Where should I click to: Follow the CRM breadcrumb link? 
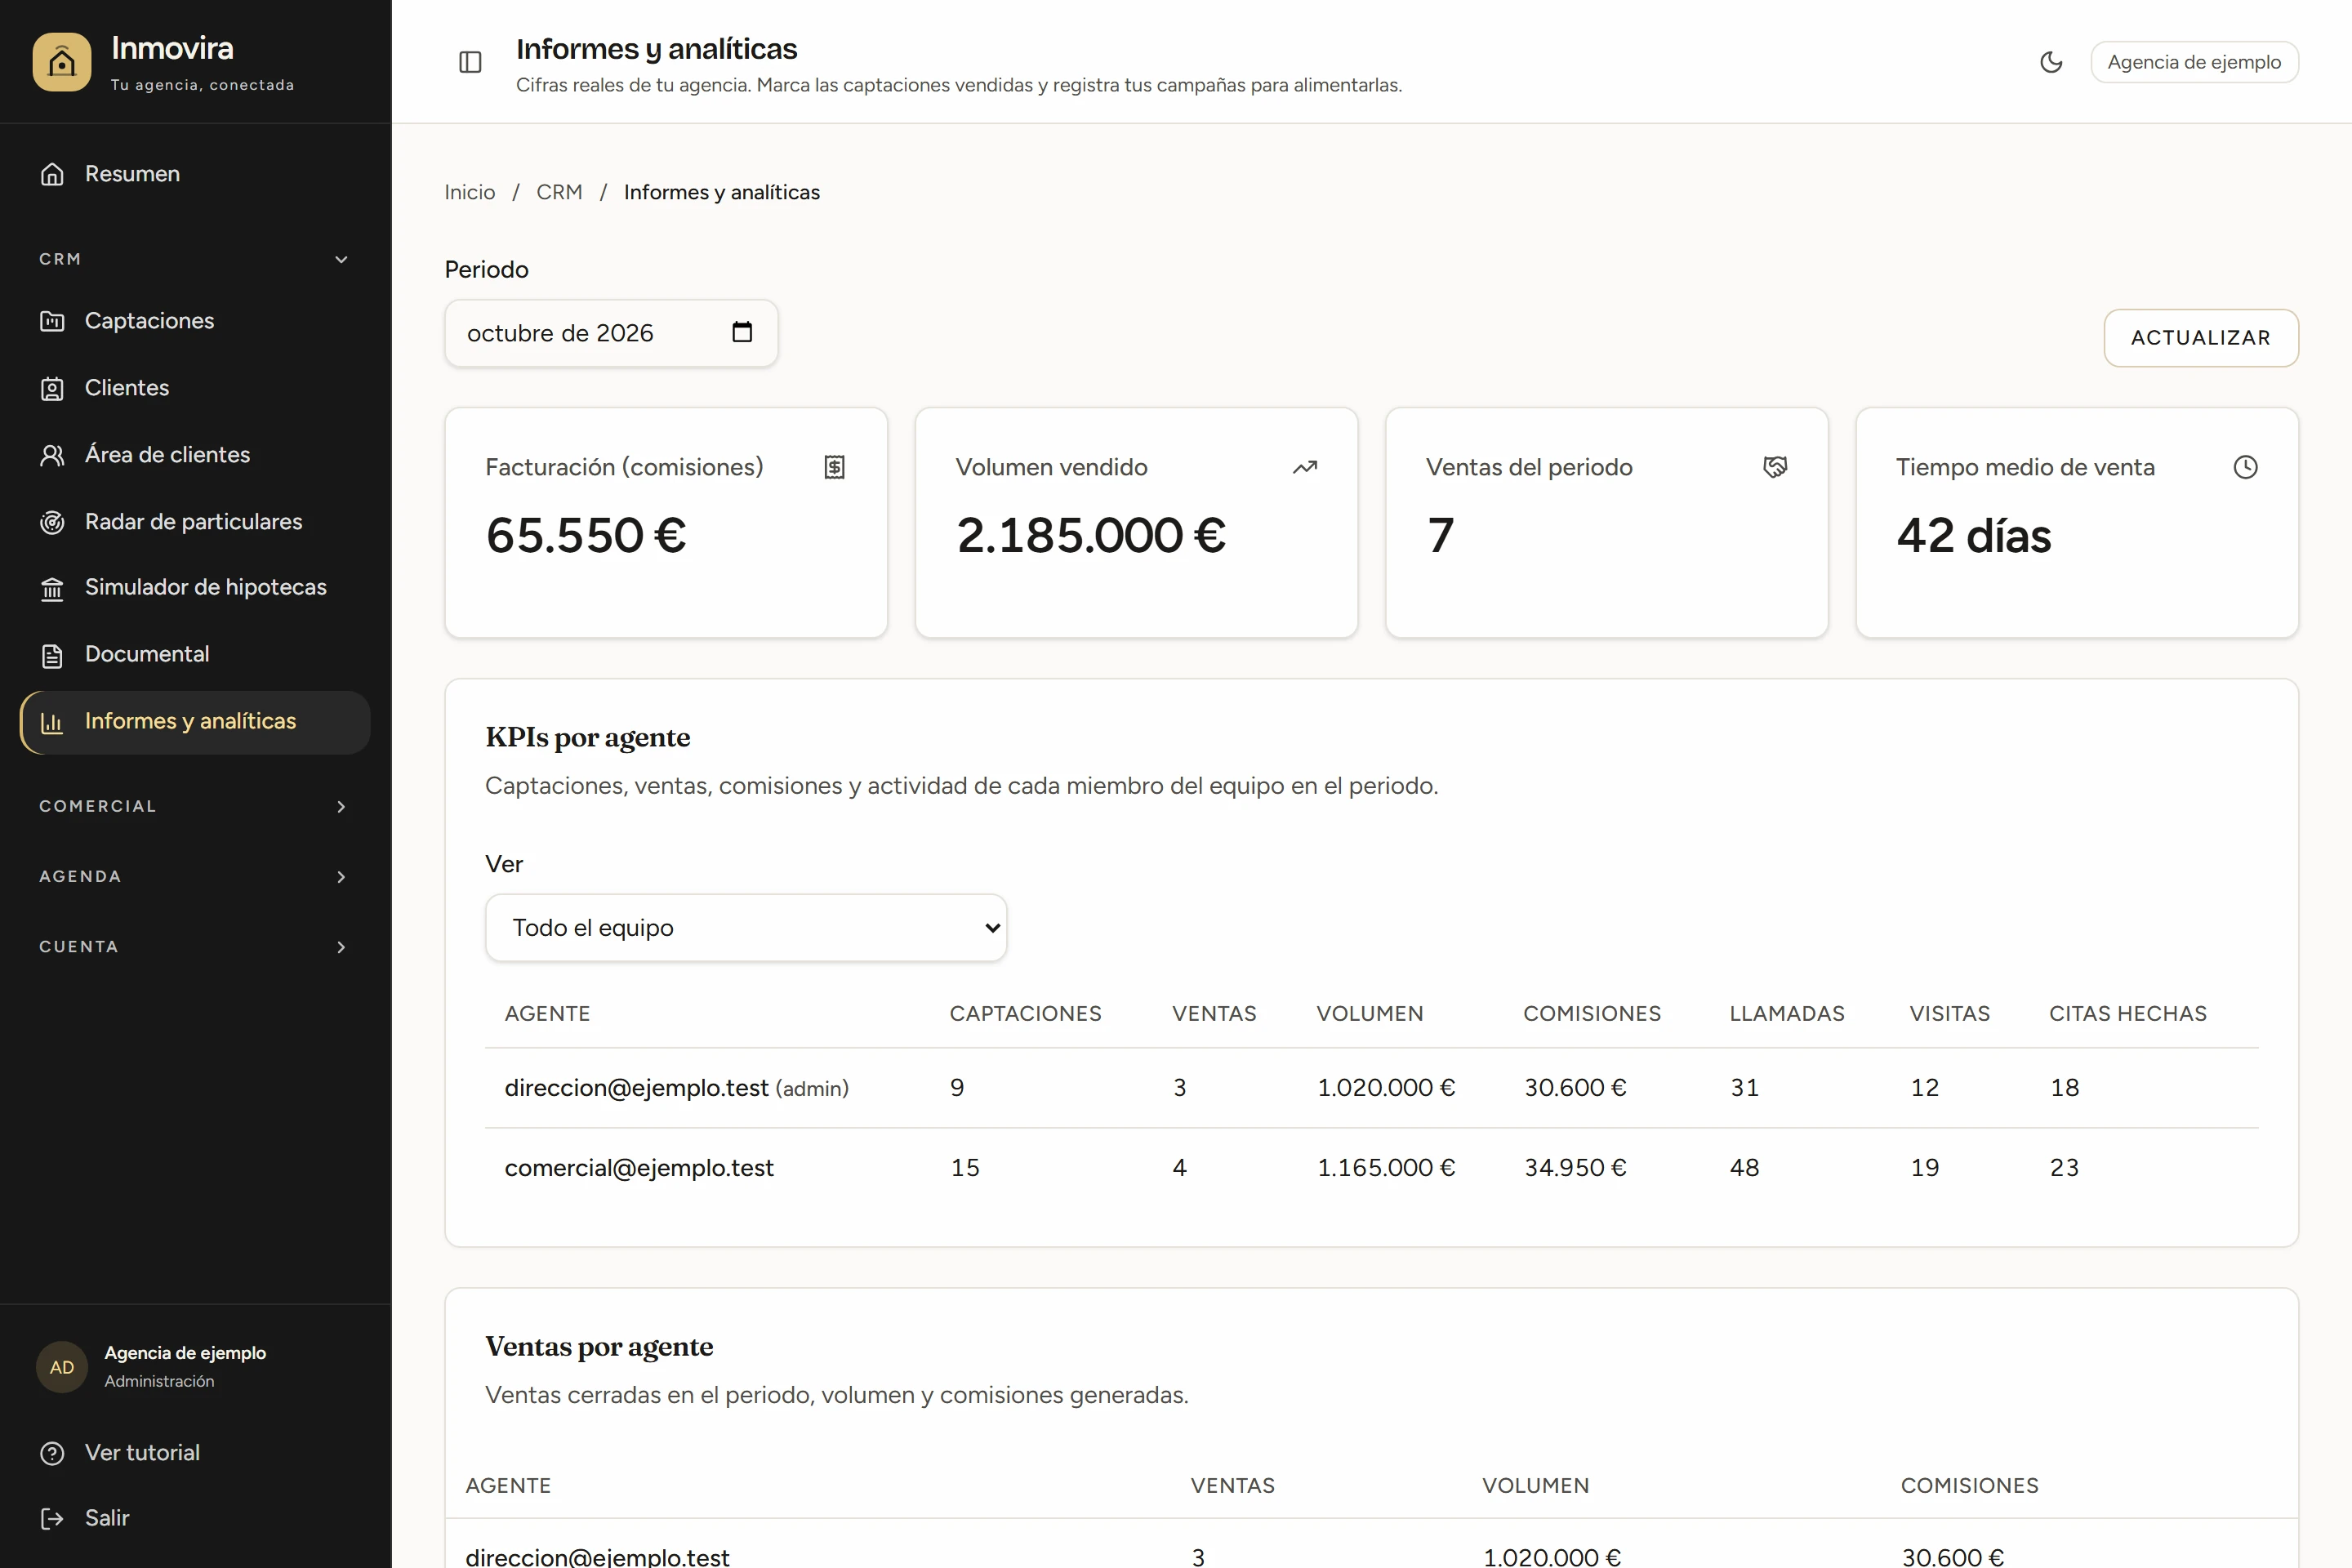pos(559,192)
